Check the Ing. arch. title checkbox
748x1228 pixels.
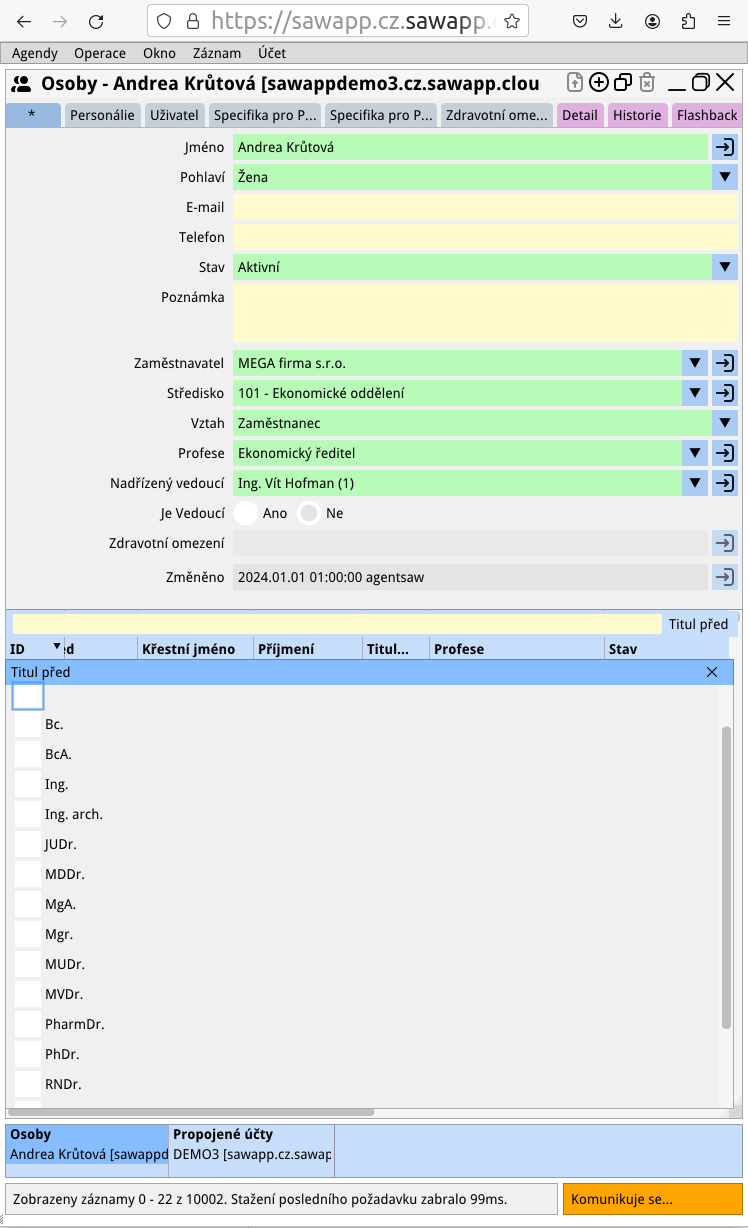coord(28,814)
